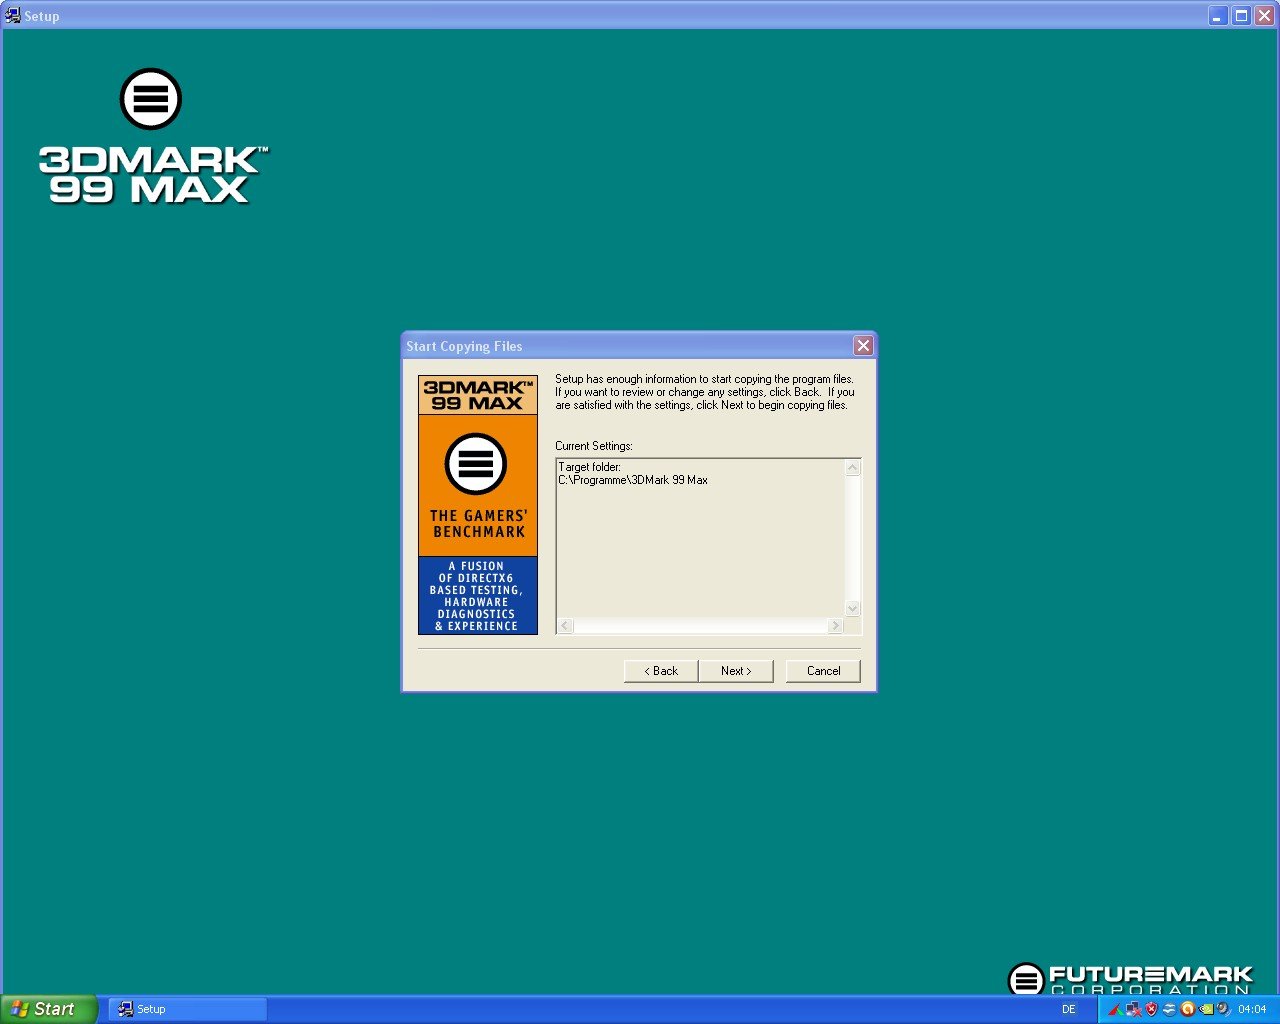The image size is (1280, 1024).
Task: Click the Setup window title bar icon
Action: [12, 15]
